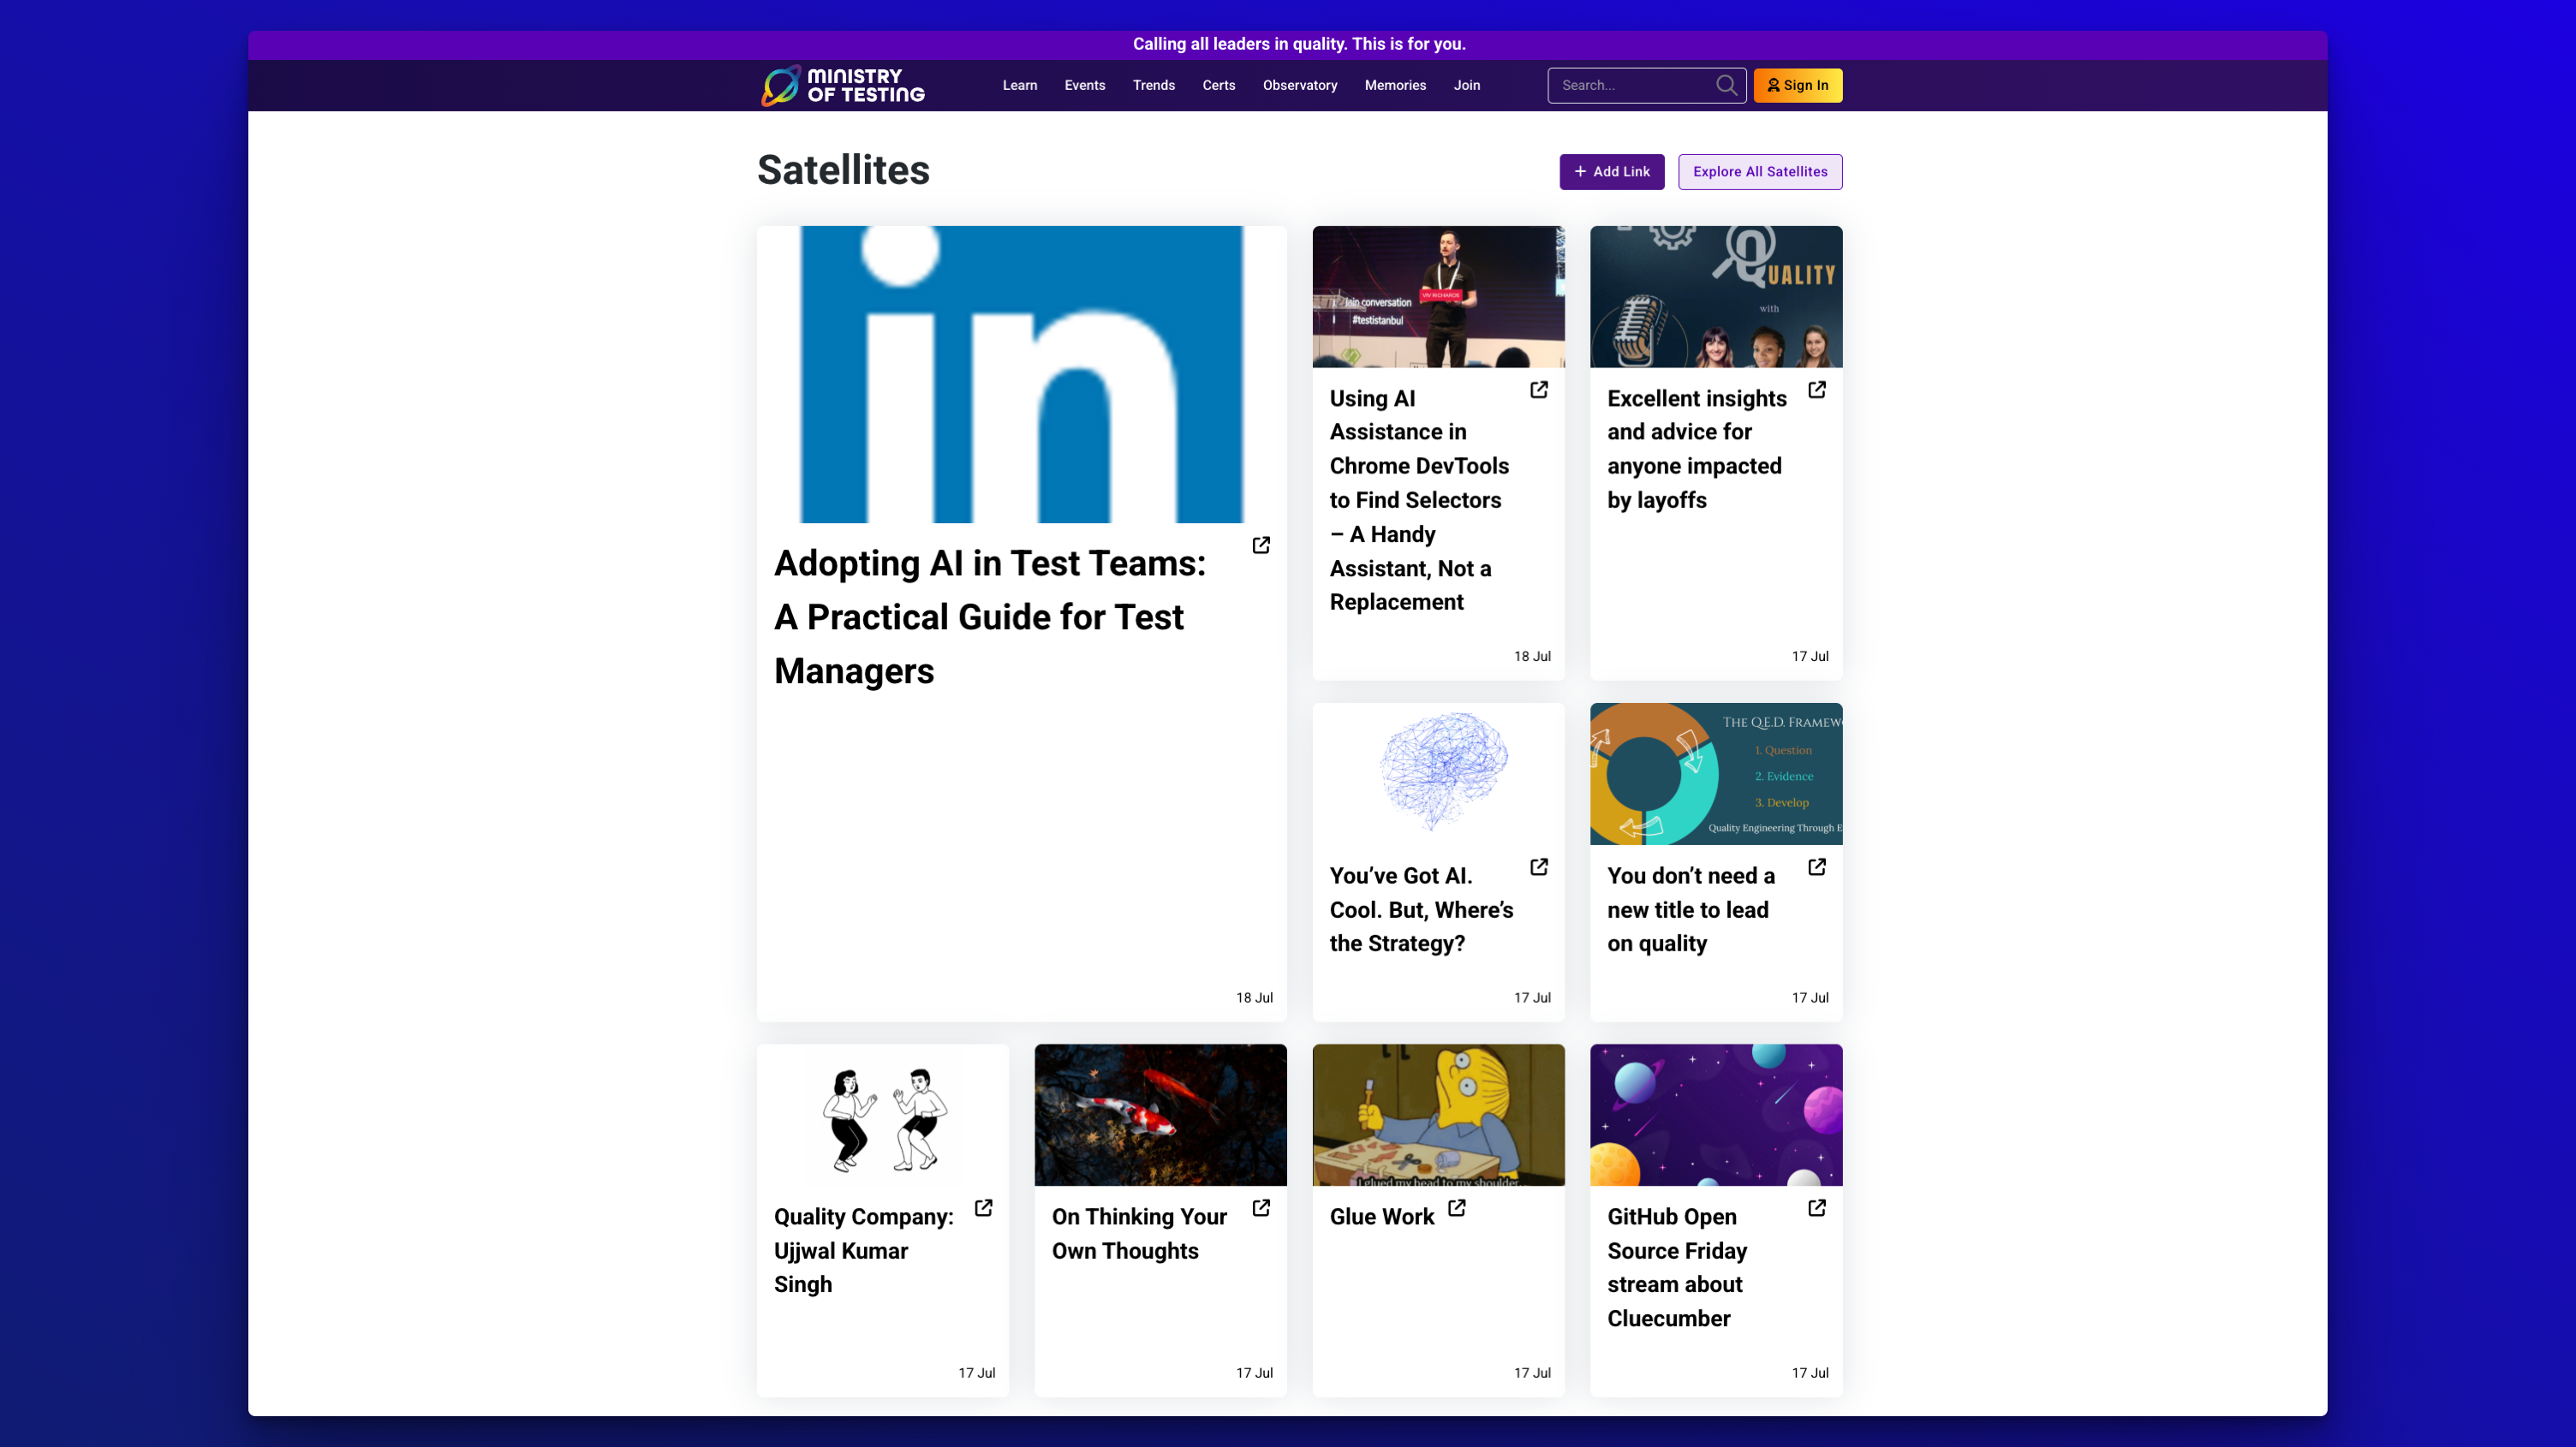The image size is (2576, 1447).
Task: Click external link icon next to Glue Work
Action: pyautogui.click(x=1457, y=1208)
